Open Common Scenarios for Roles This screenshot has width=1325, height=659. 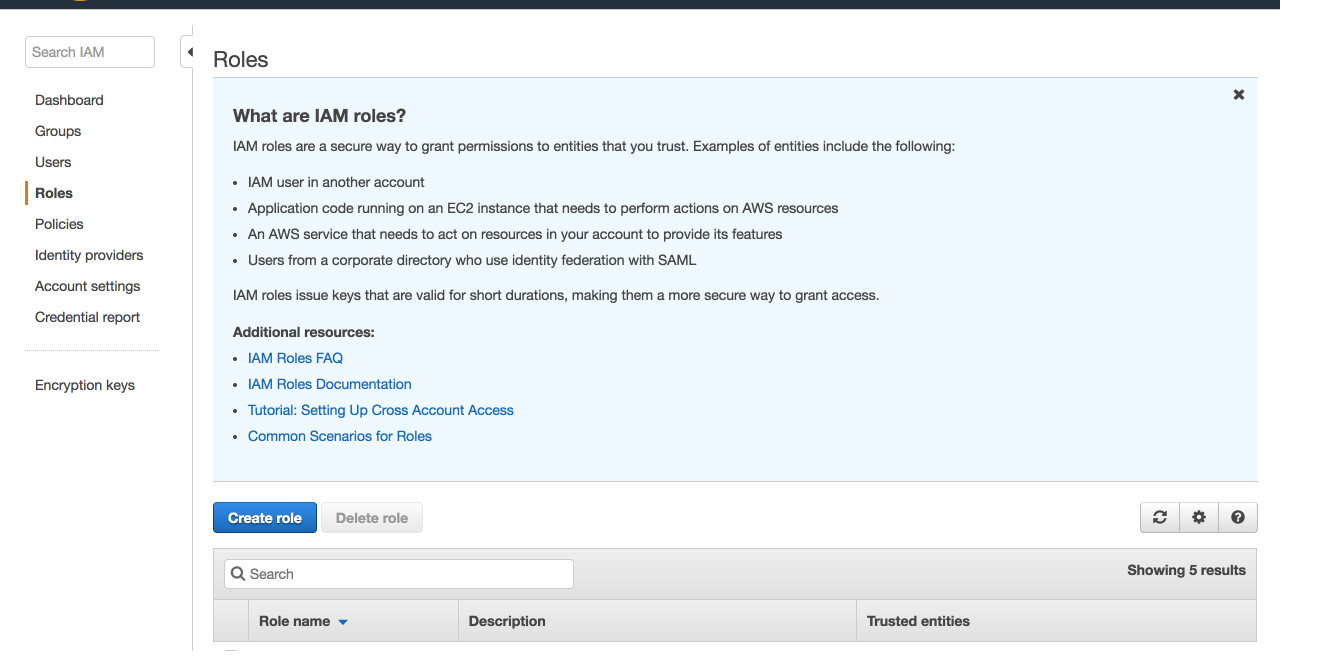(339, 435)
